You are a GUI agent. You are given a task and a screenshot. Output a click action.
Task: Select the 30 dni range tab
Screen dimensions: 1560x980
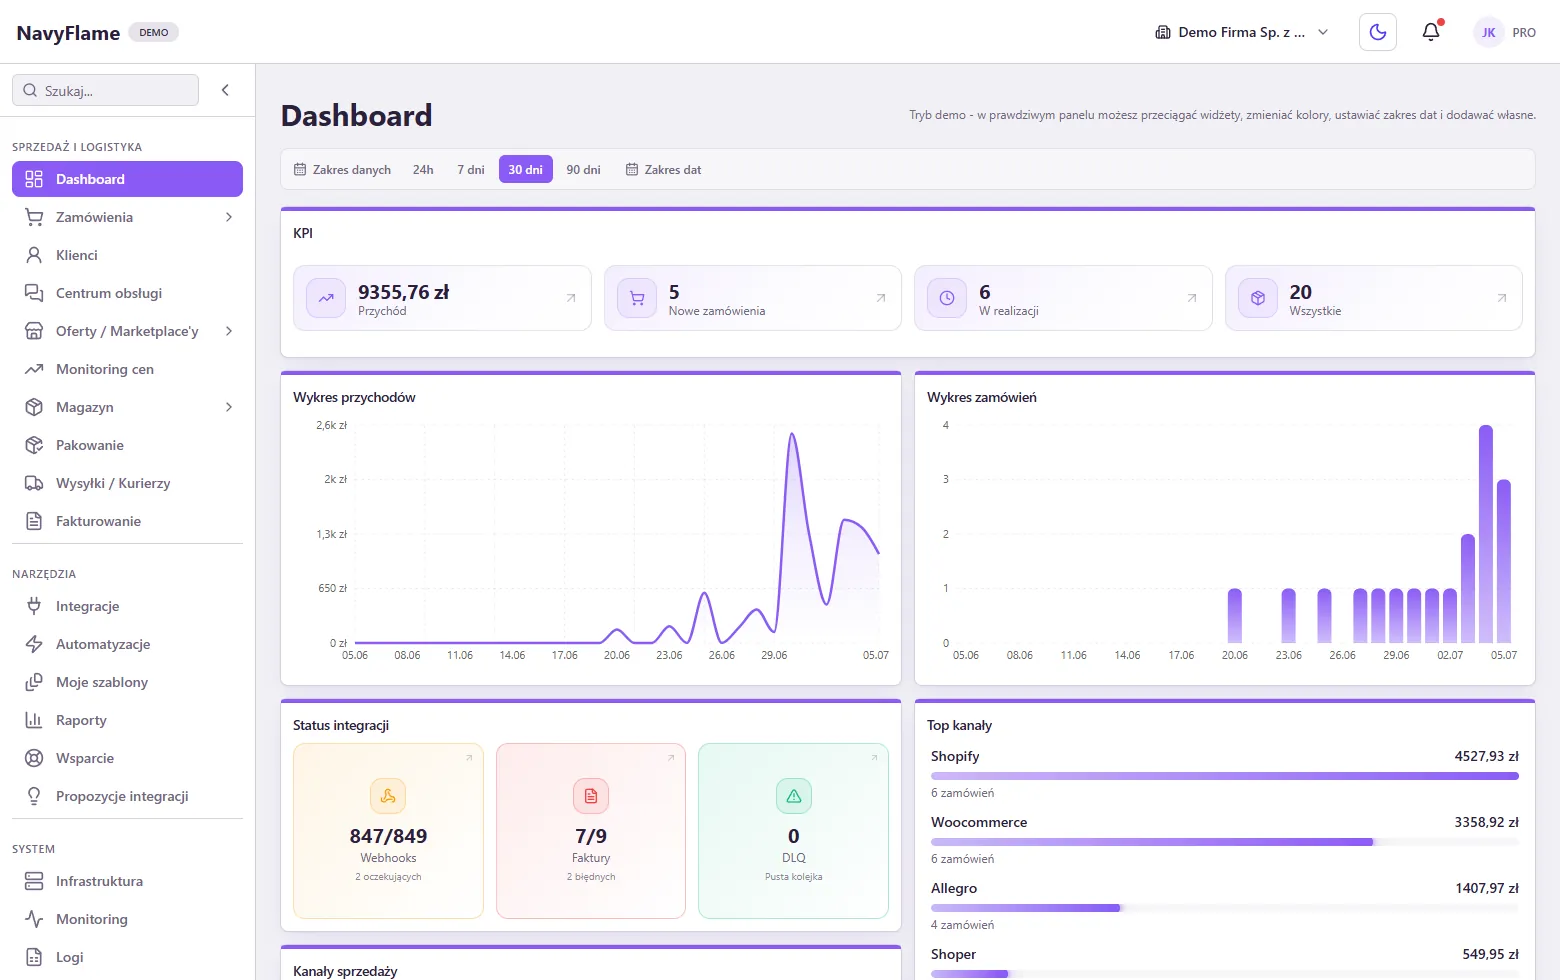tap(526, 170)
